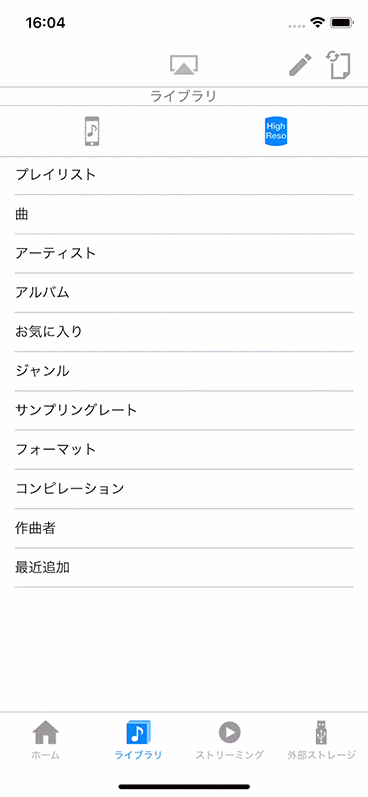Browse by サンプリングレート
The height and width of the screenshot is (797, 368).
click(x=184, y=411)
